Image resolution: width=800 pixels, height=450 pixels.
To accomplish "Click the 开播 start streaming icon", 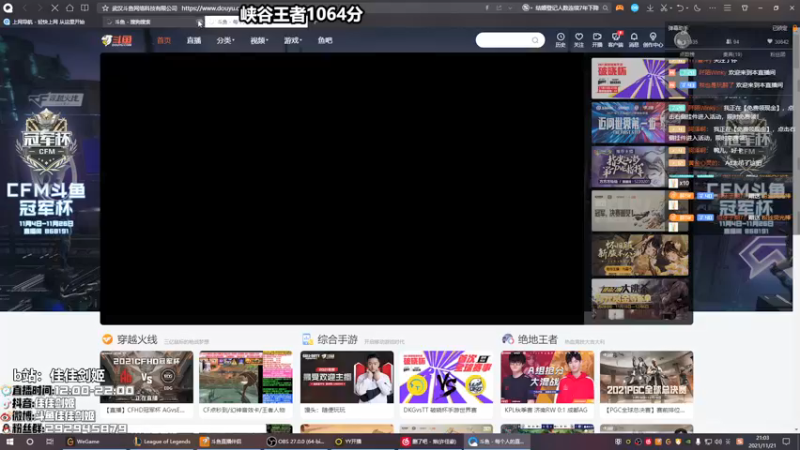I will coord(597,40).
